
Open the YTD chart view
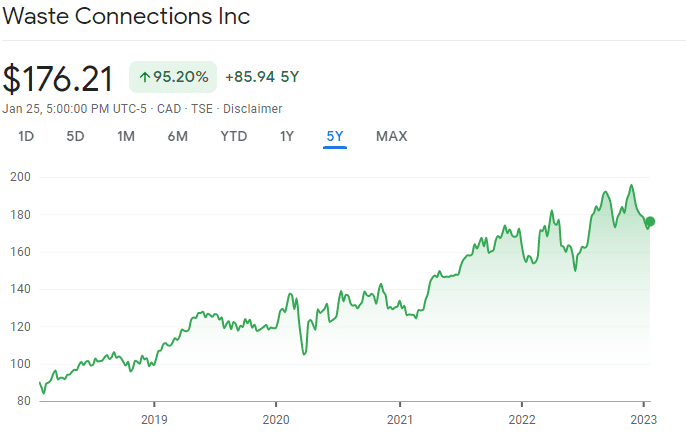(x=234, y=136)
